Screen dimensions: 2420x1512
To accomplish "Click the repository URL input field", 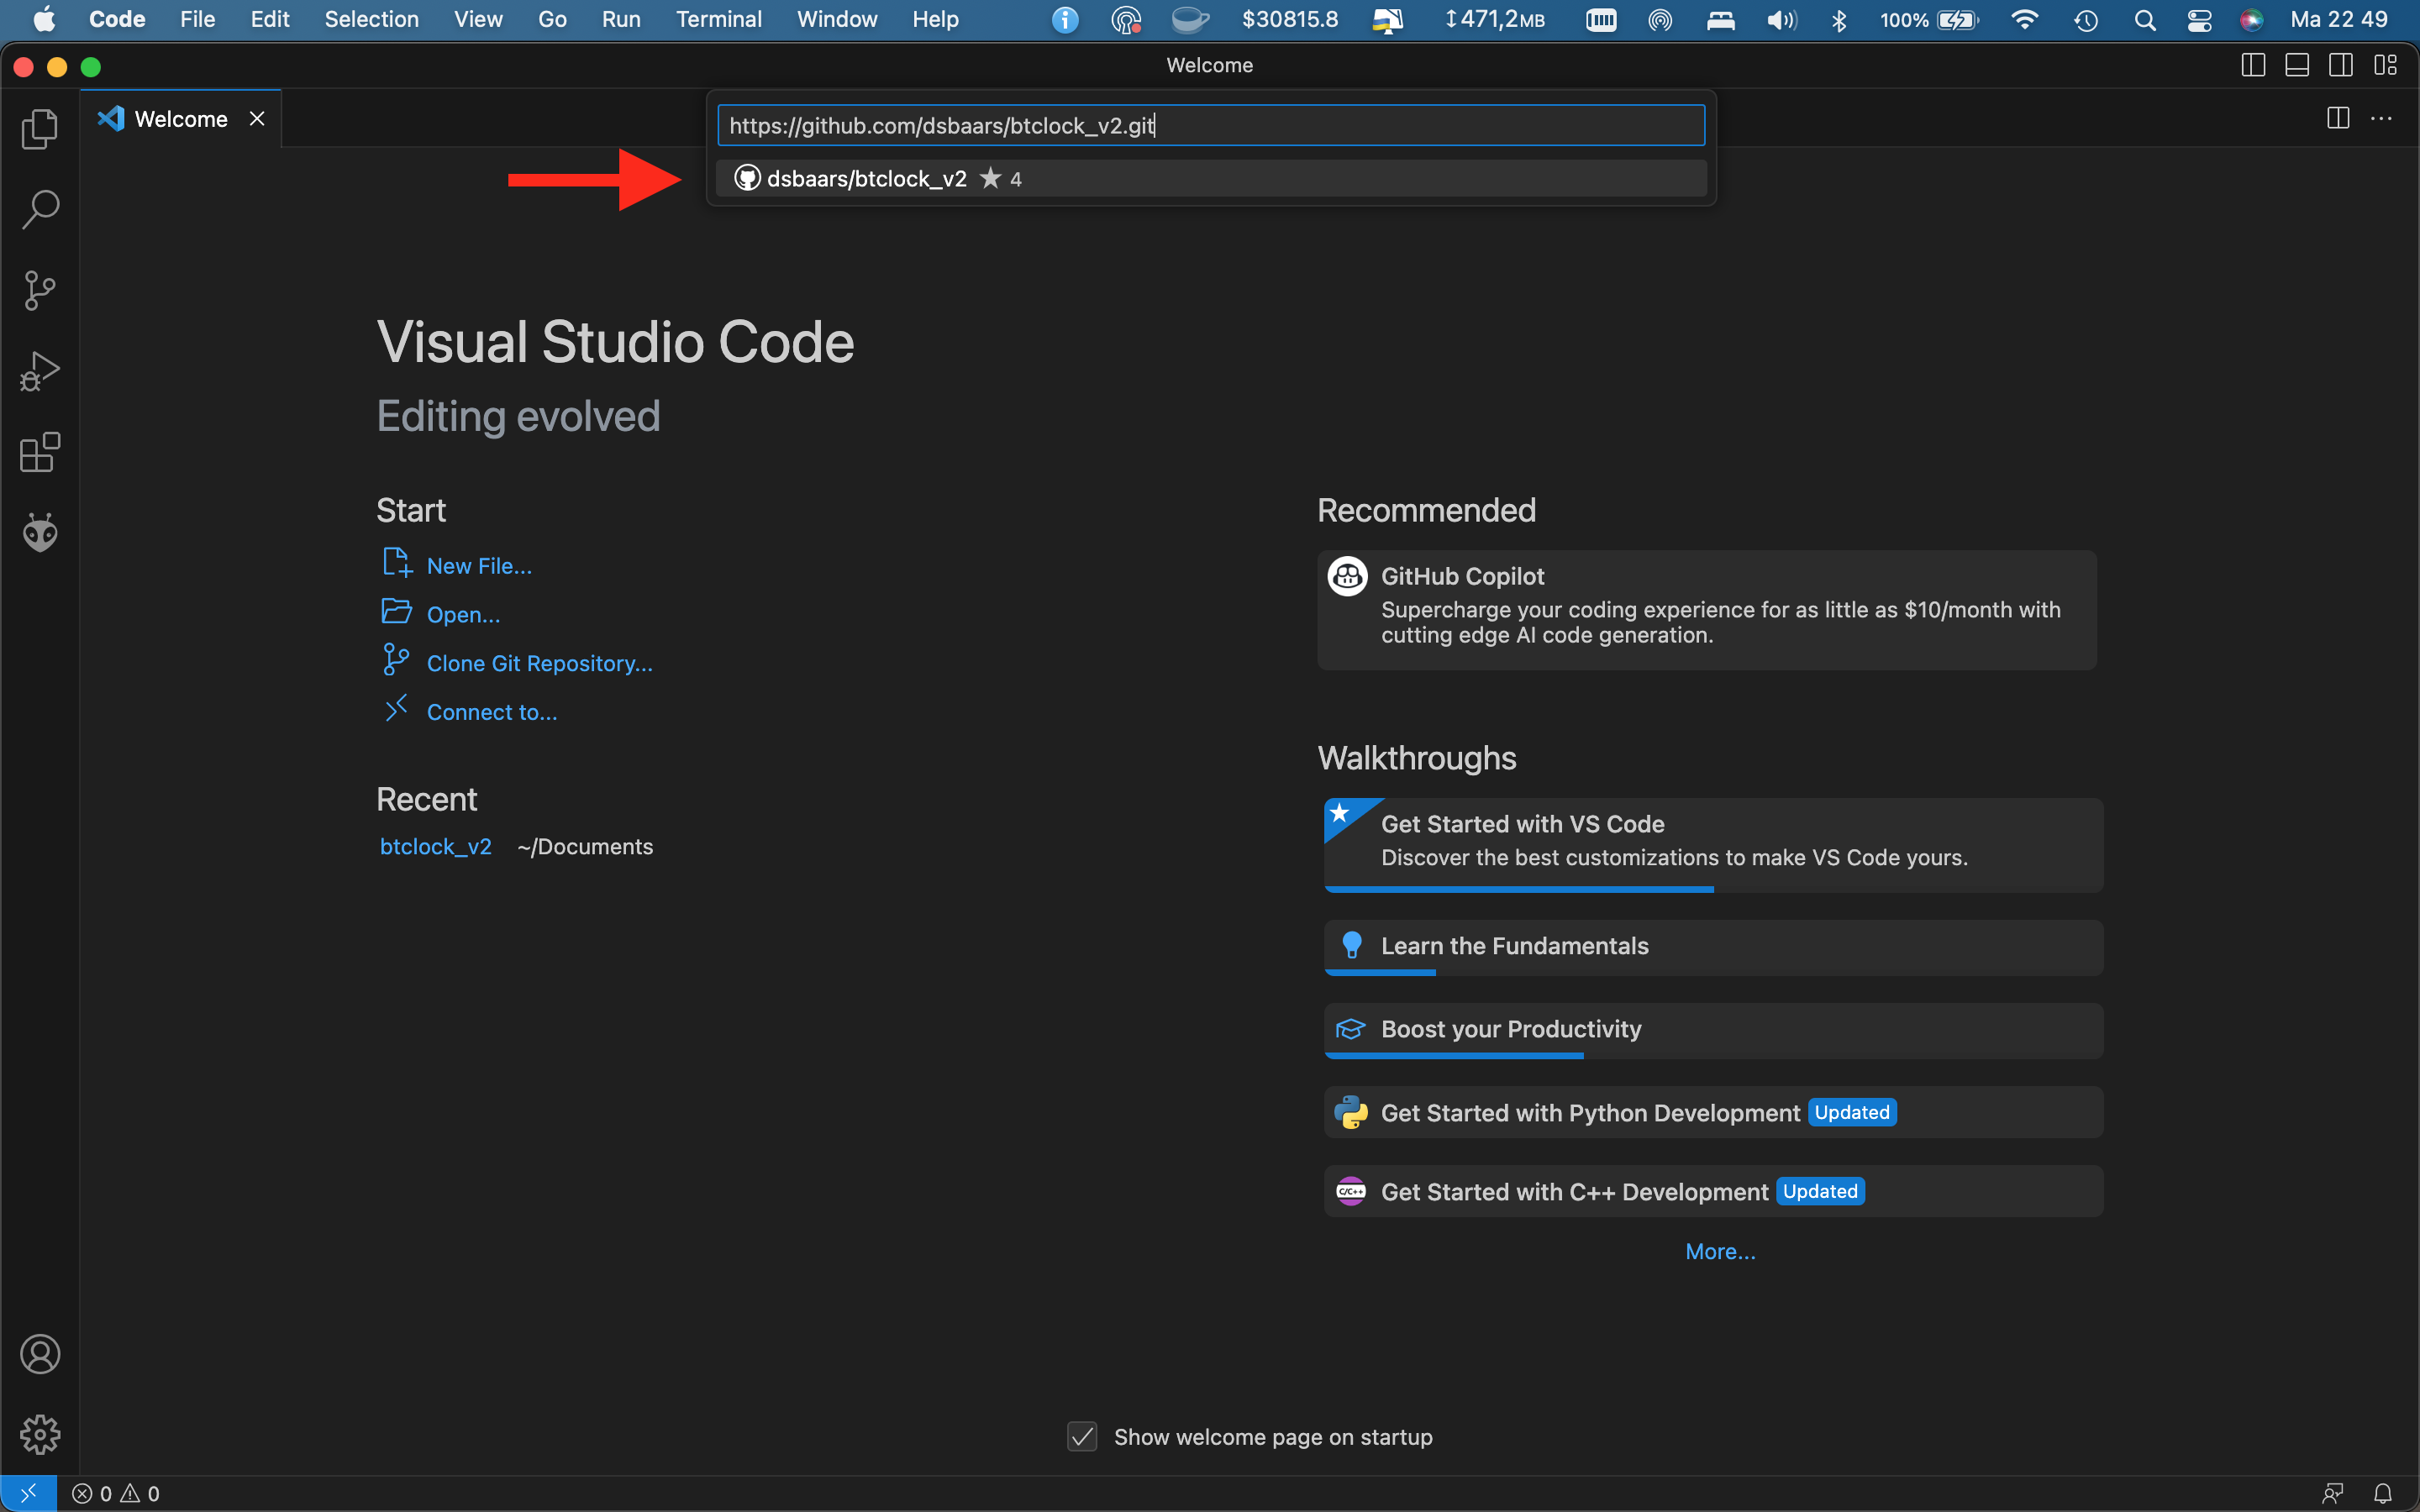I will (1210, 125).
